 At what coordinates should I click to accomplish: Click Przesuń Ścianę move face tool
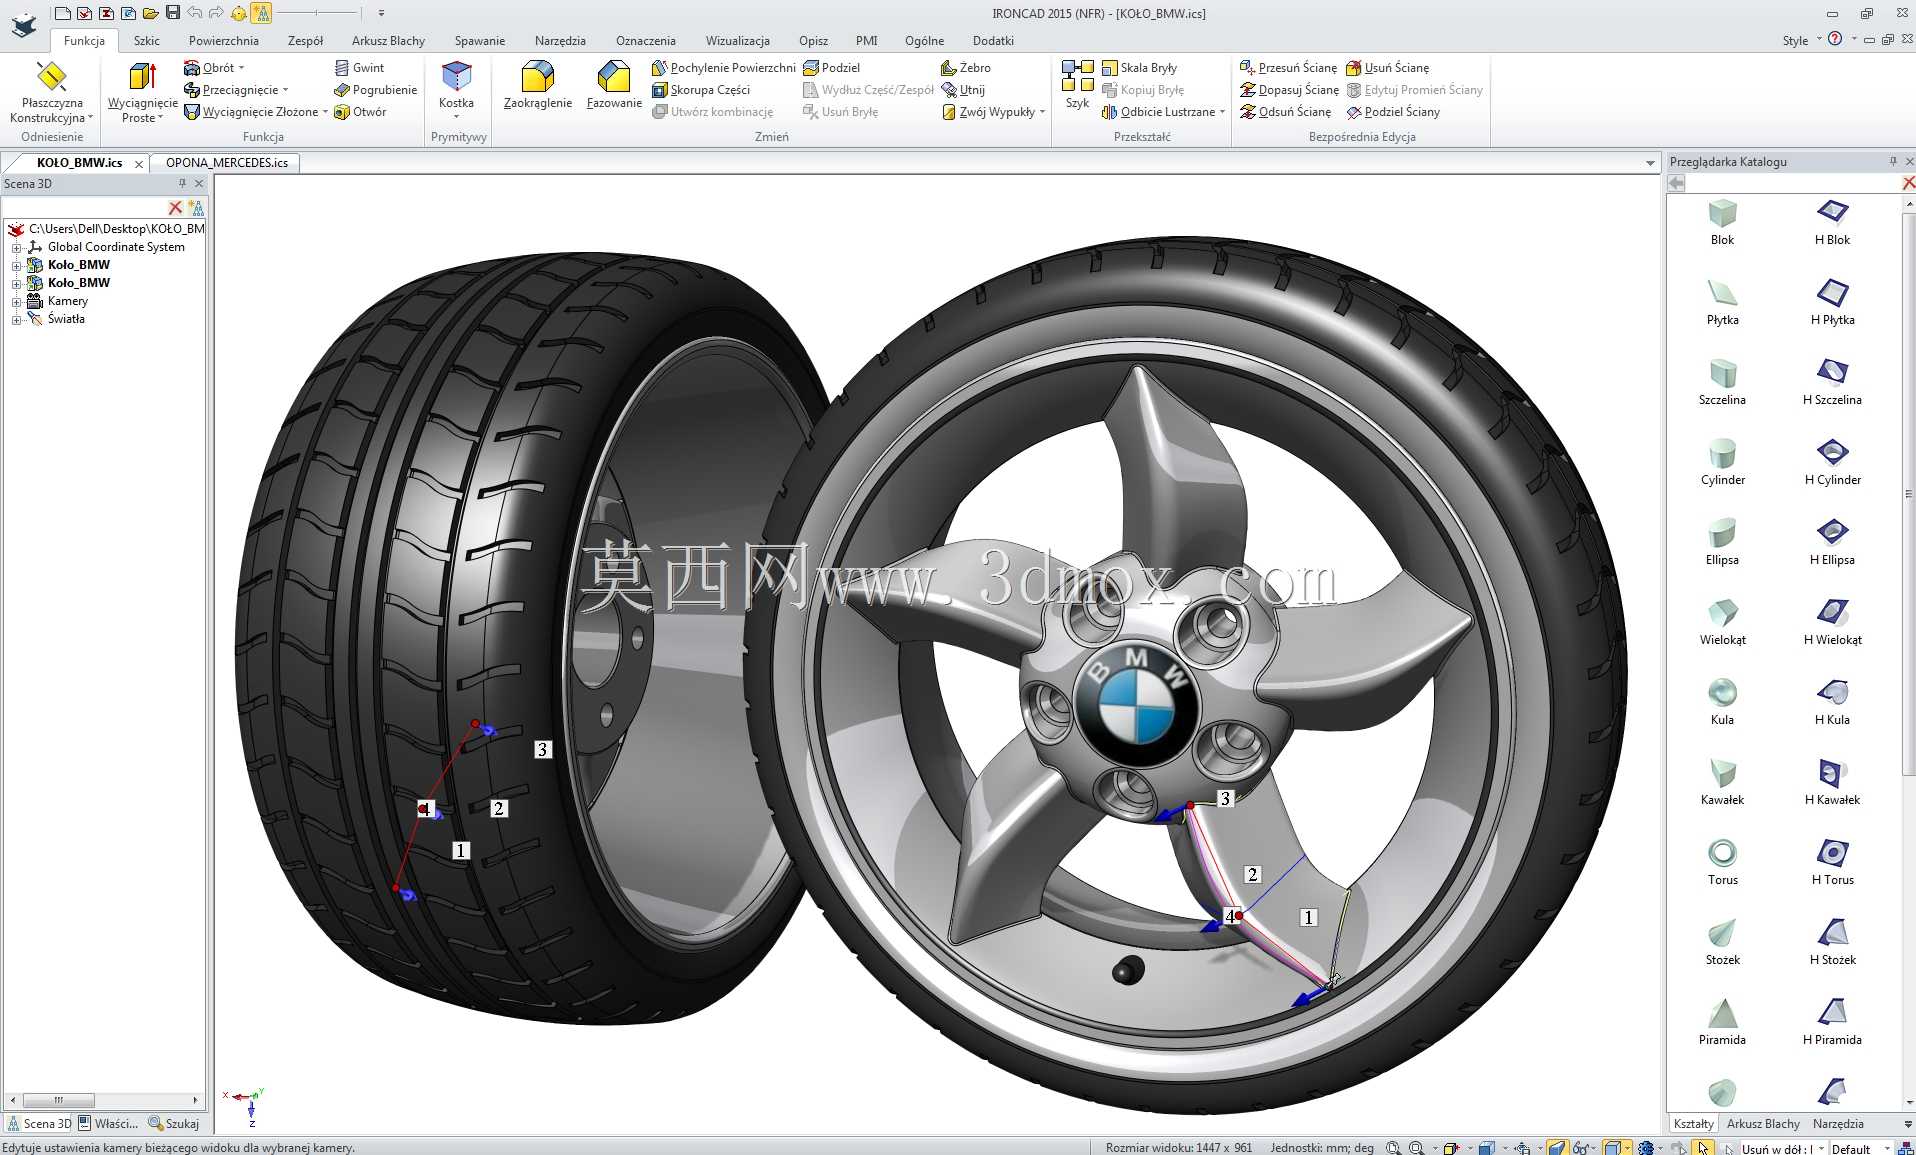(x=1288, y=68)
